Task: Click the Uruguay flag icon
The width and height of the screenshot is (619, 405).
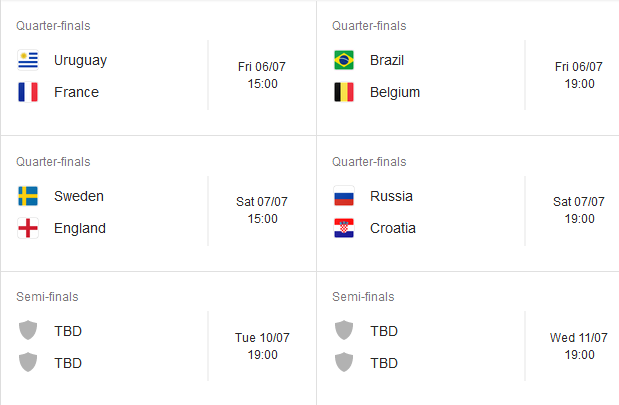Action: tap(28, 60)
